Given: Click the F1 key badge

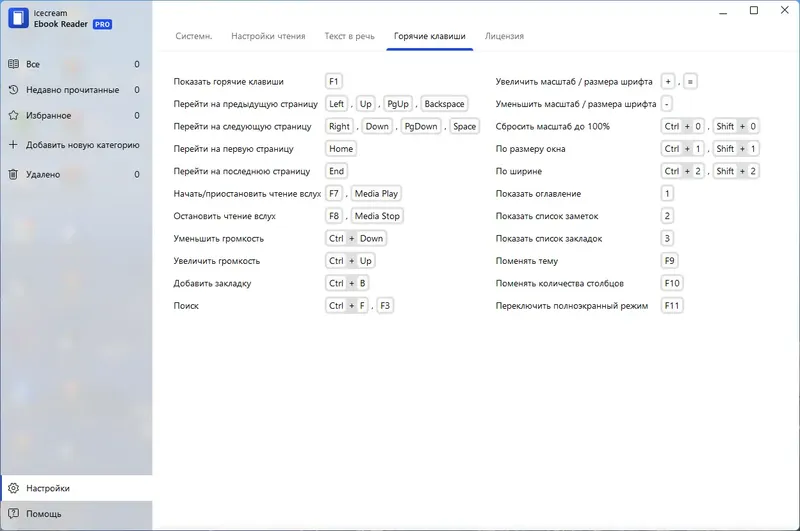Looking at the screenshot, I should (x=334, y=82).
